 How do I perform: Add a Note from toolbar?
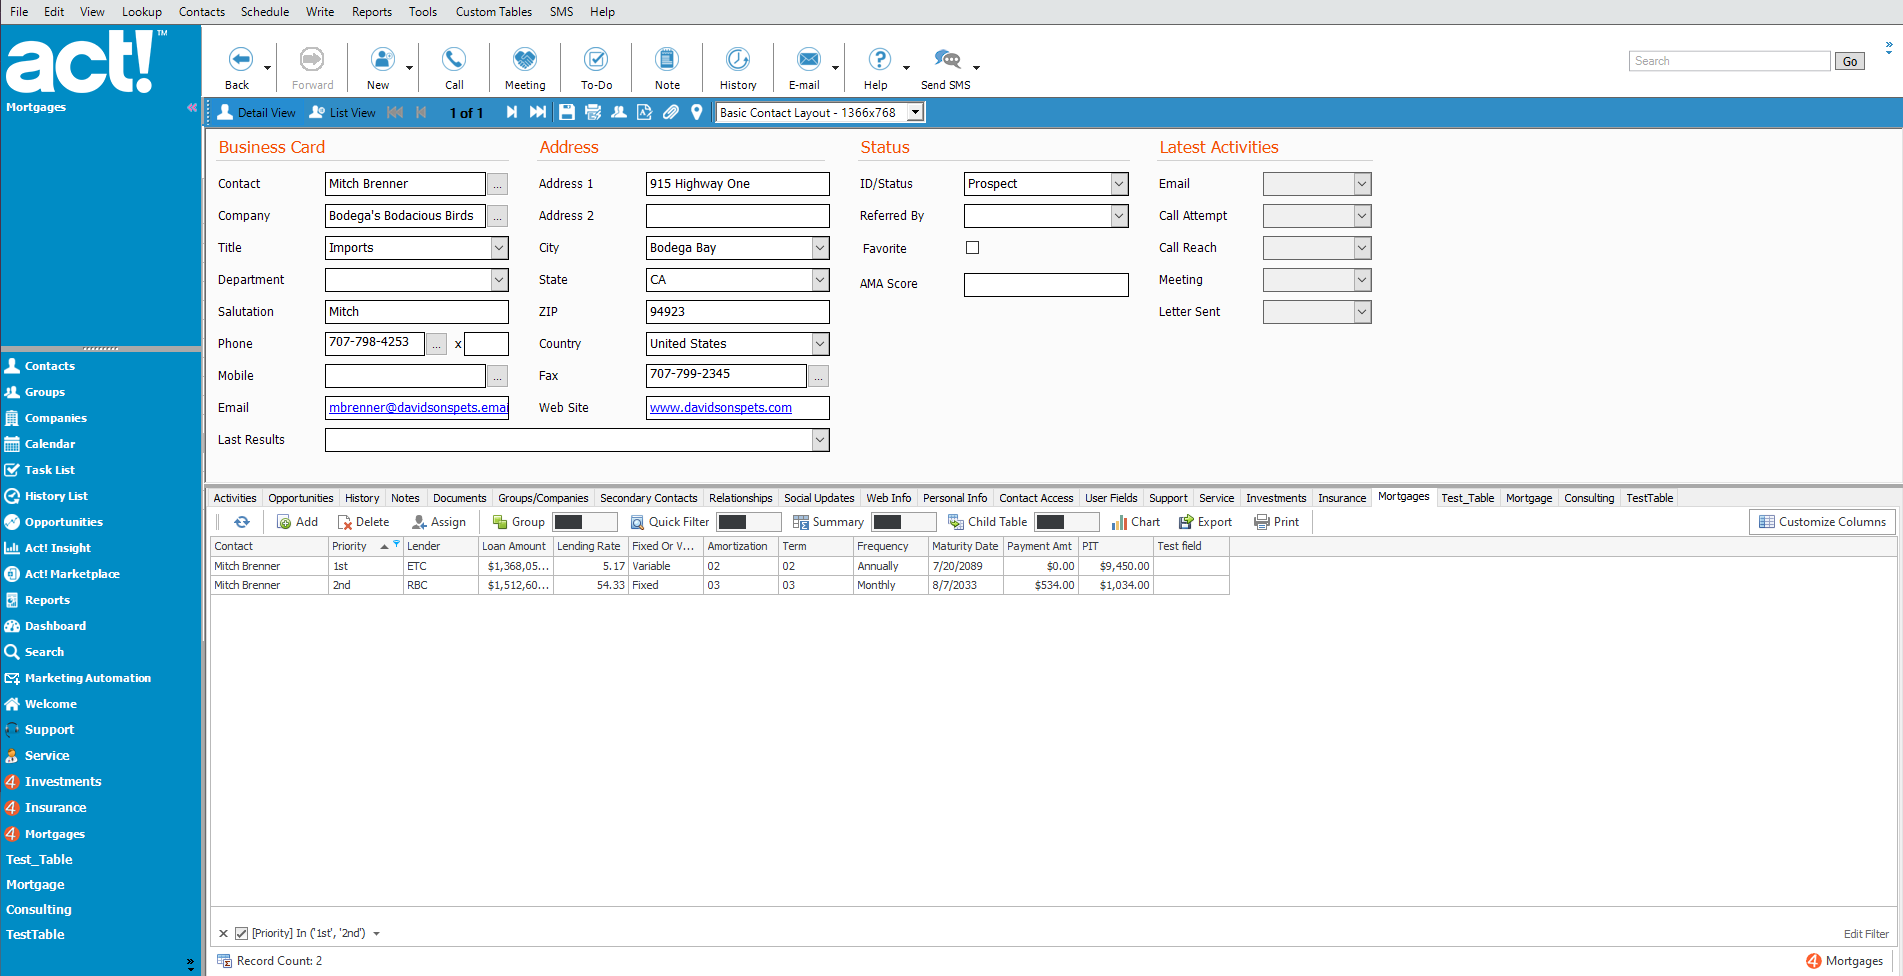click(667, 60)
